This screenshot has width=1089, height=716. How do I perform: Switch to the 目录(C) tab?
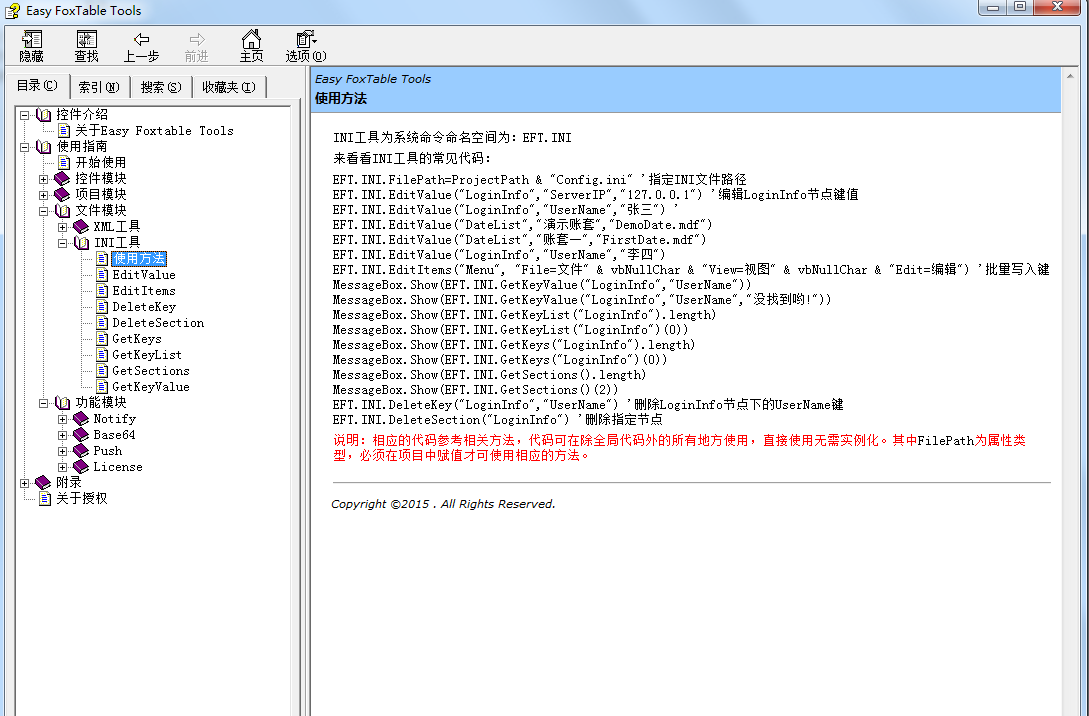point(37,85)
